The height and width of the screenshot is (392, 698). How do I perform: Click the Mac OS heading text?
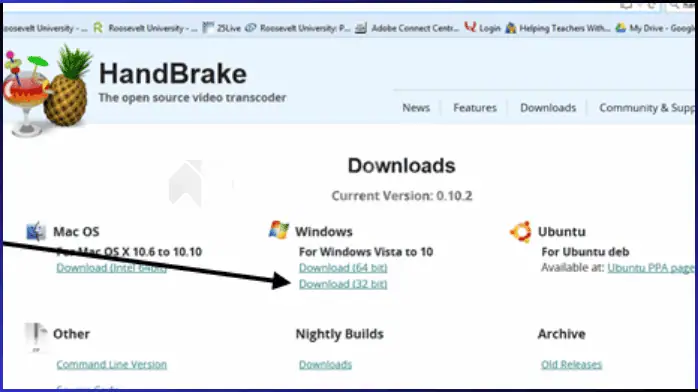(x=76, y=231)
